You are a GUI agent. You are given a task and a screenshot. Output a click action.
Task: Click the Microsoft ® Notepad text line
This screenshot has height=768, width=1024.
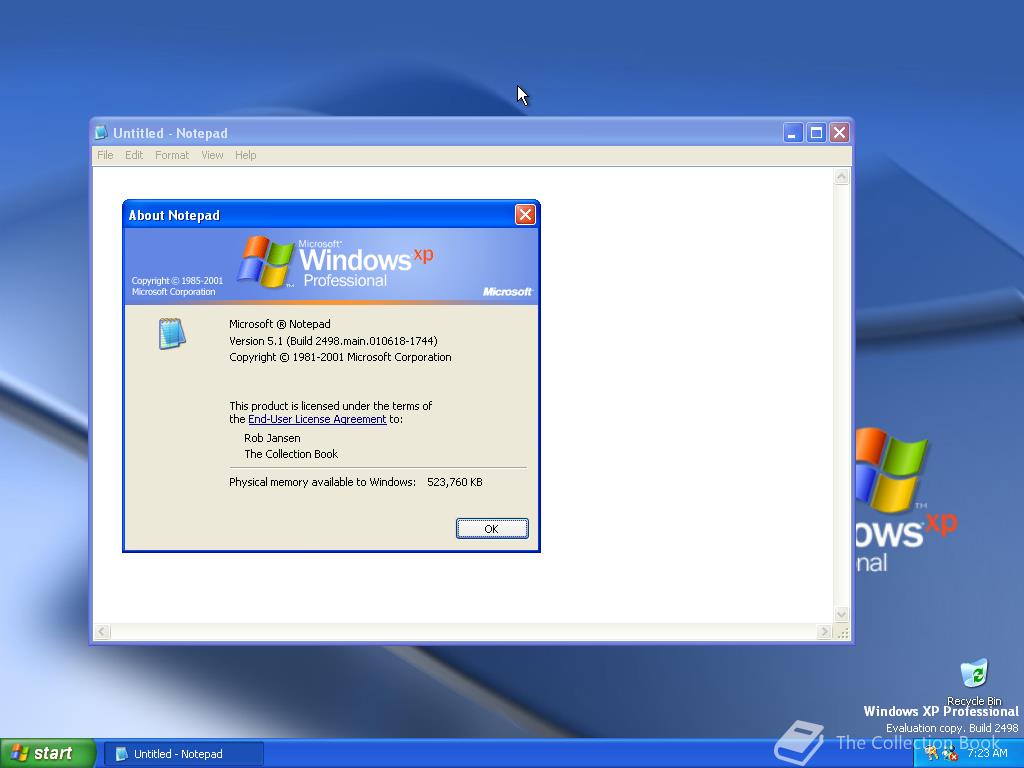280,324
